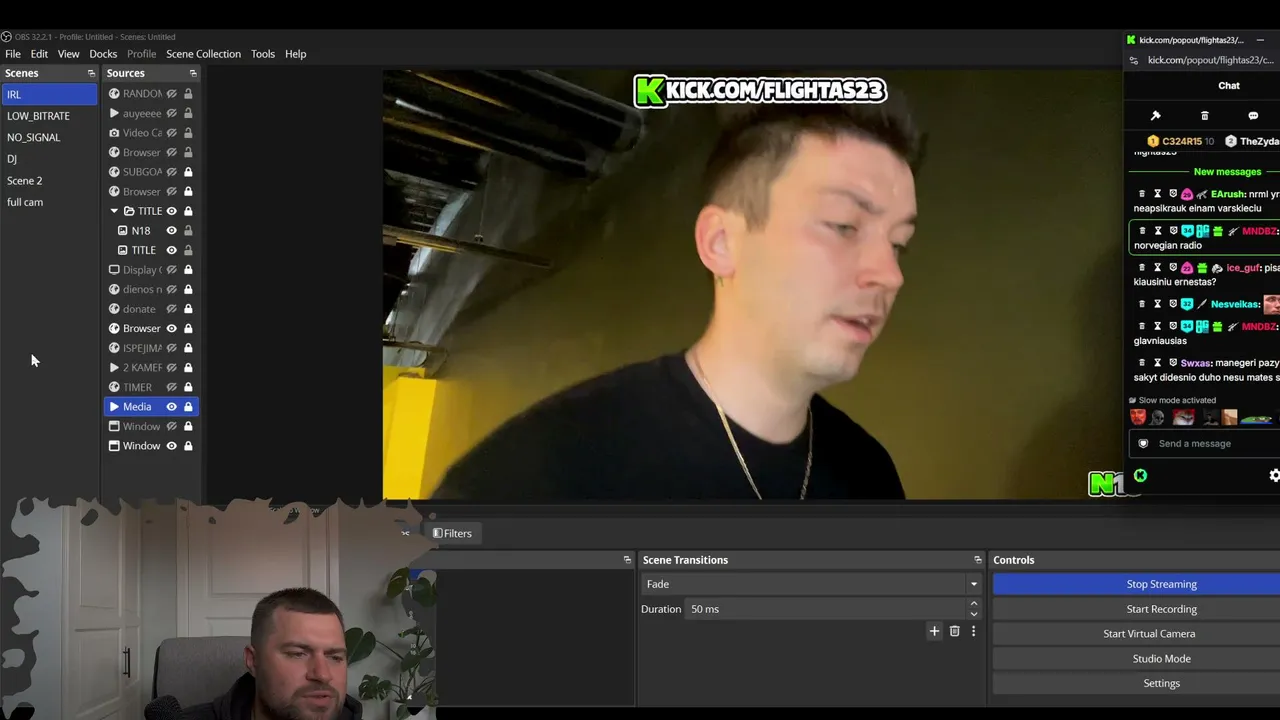The image size is (1280, 720).
Task: Stop the stream
Action: pos(1161,584)
